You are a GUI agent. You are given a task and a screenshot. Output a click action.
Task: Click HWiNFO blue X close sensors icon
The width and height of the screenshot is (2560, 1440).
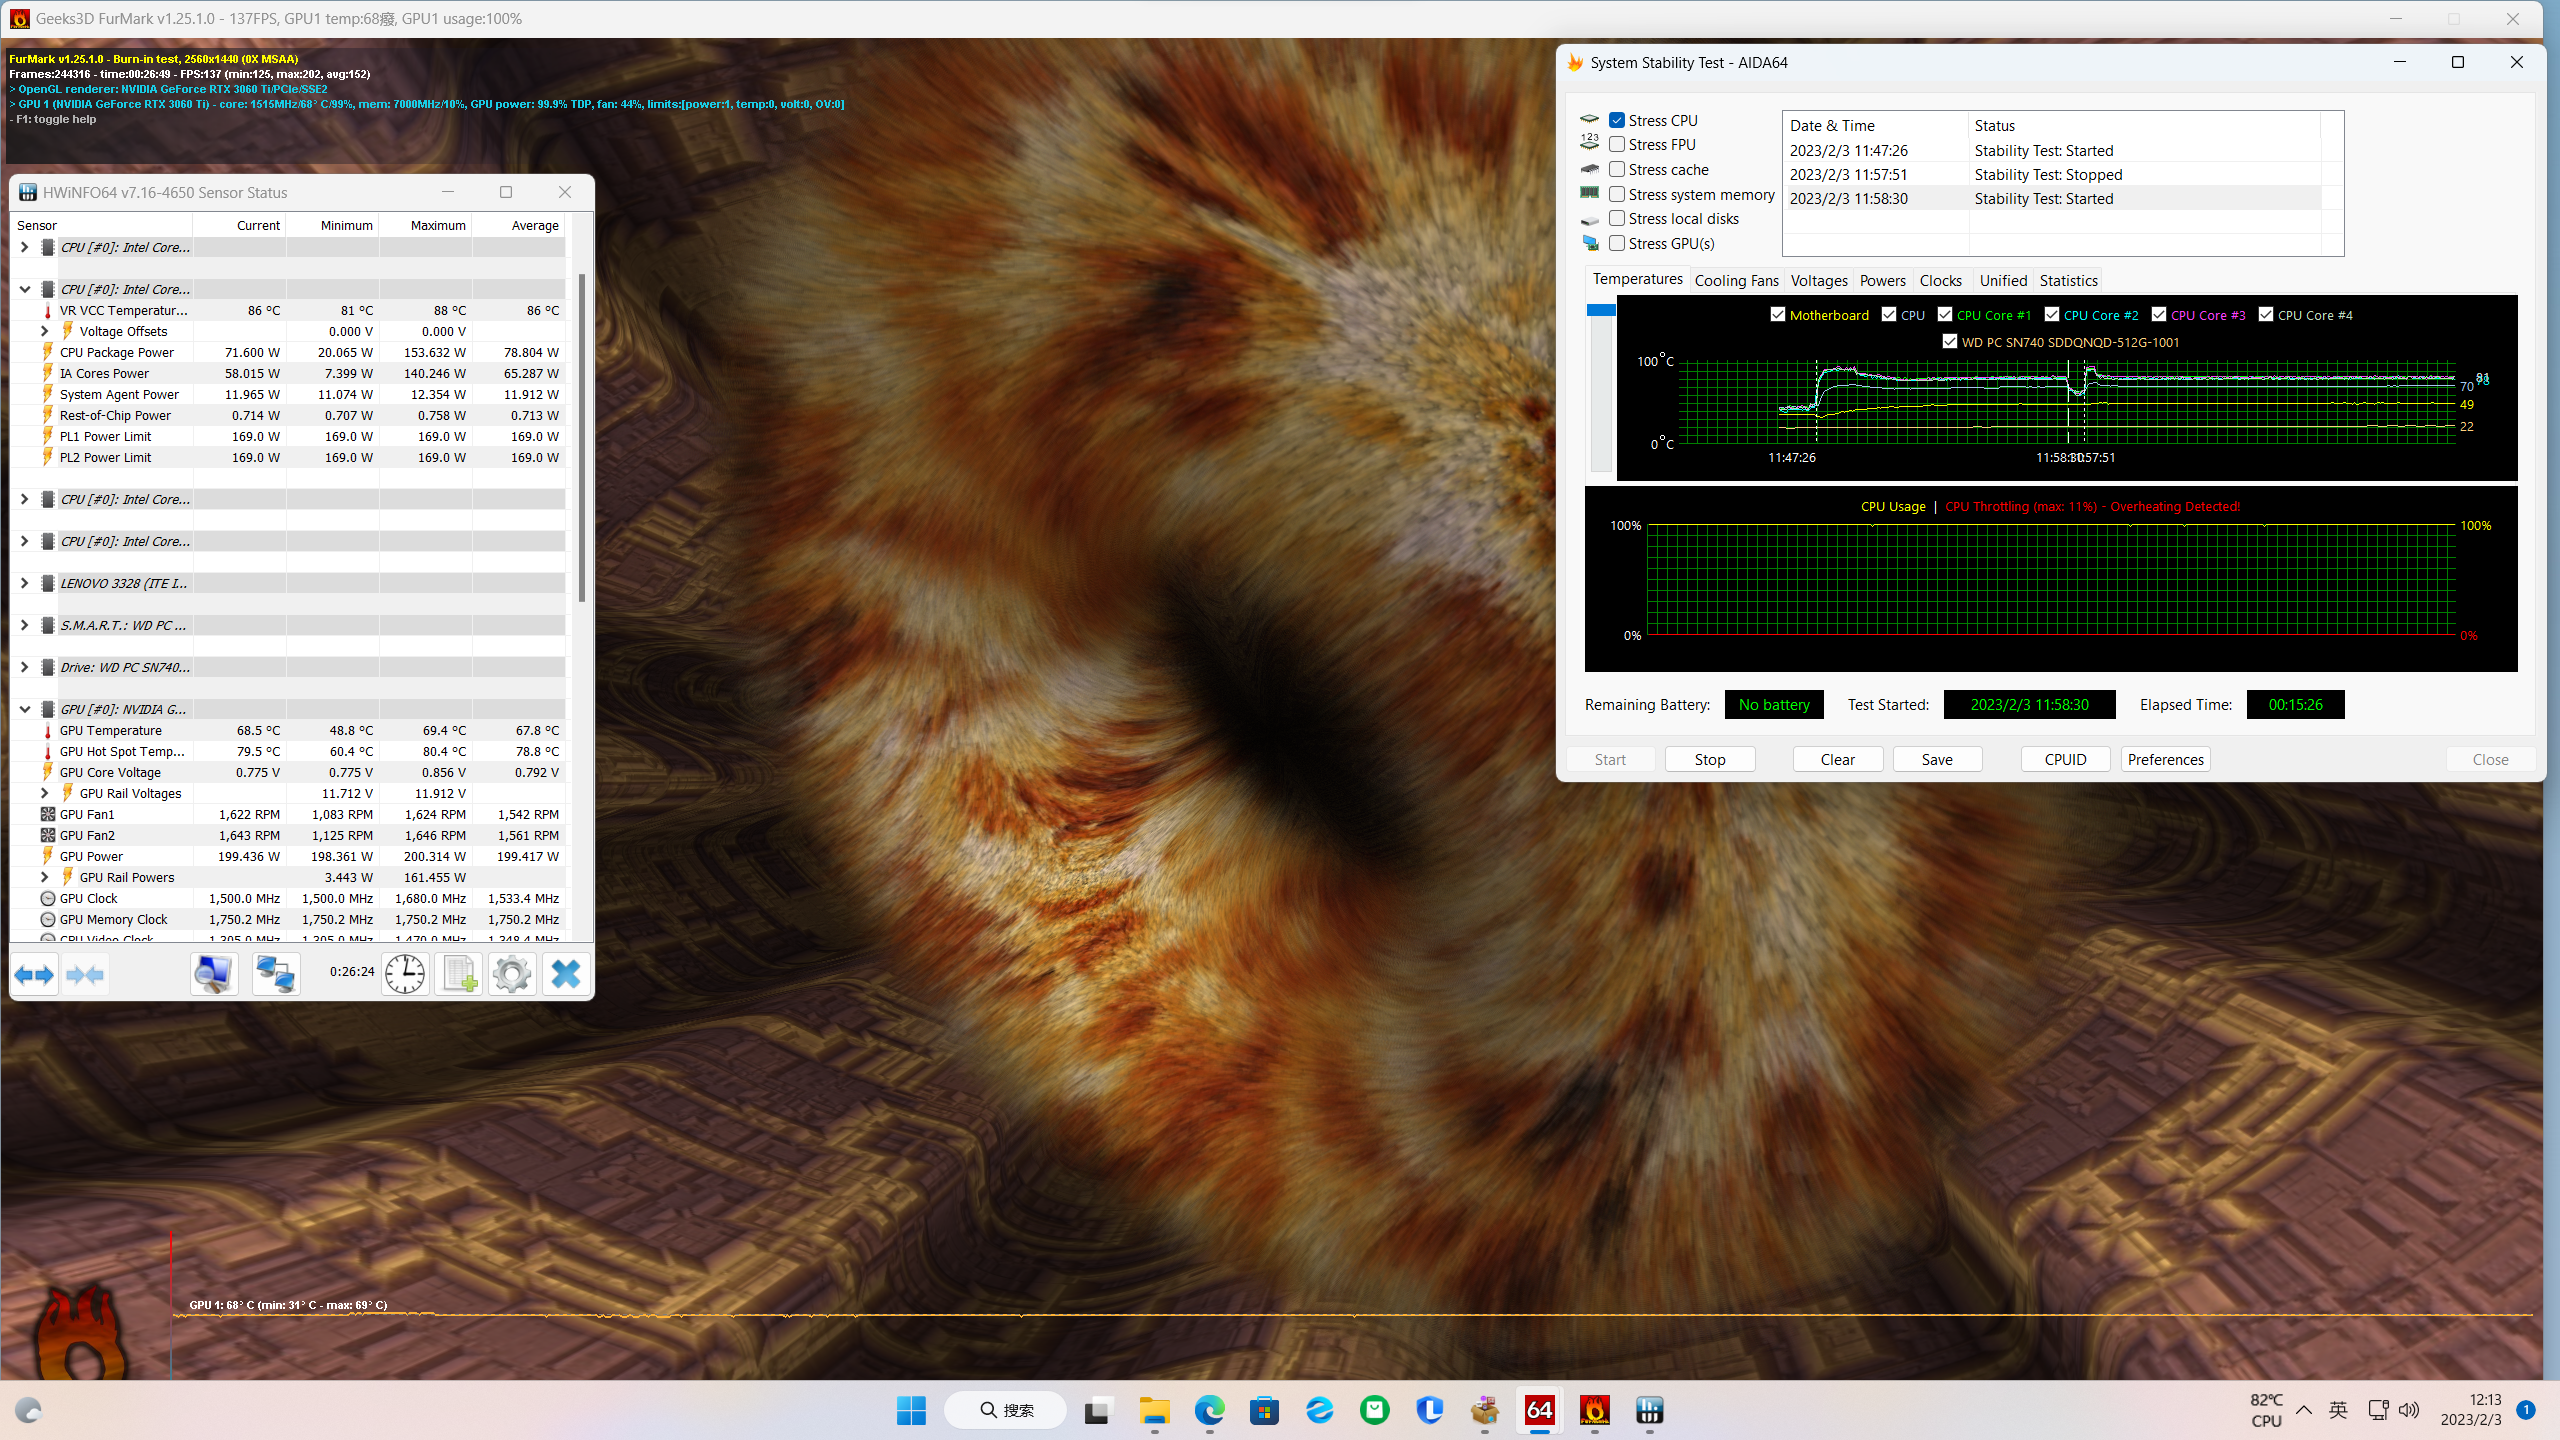click(x=565, y=973)
